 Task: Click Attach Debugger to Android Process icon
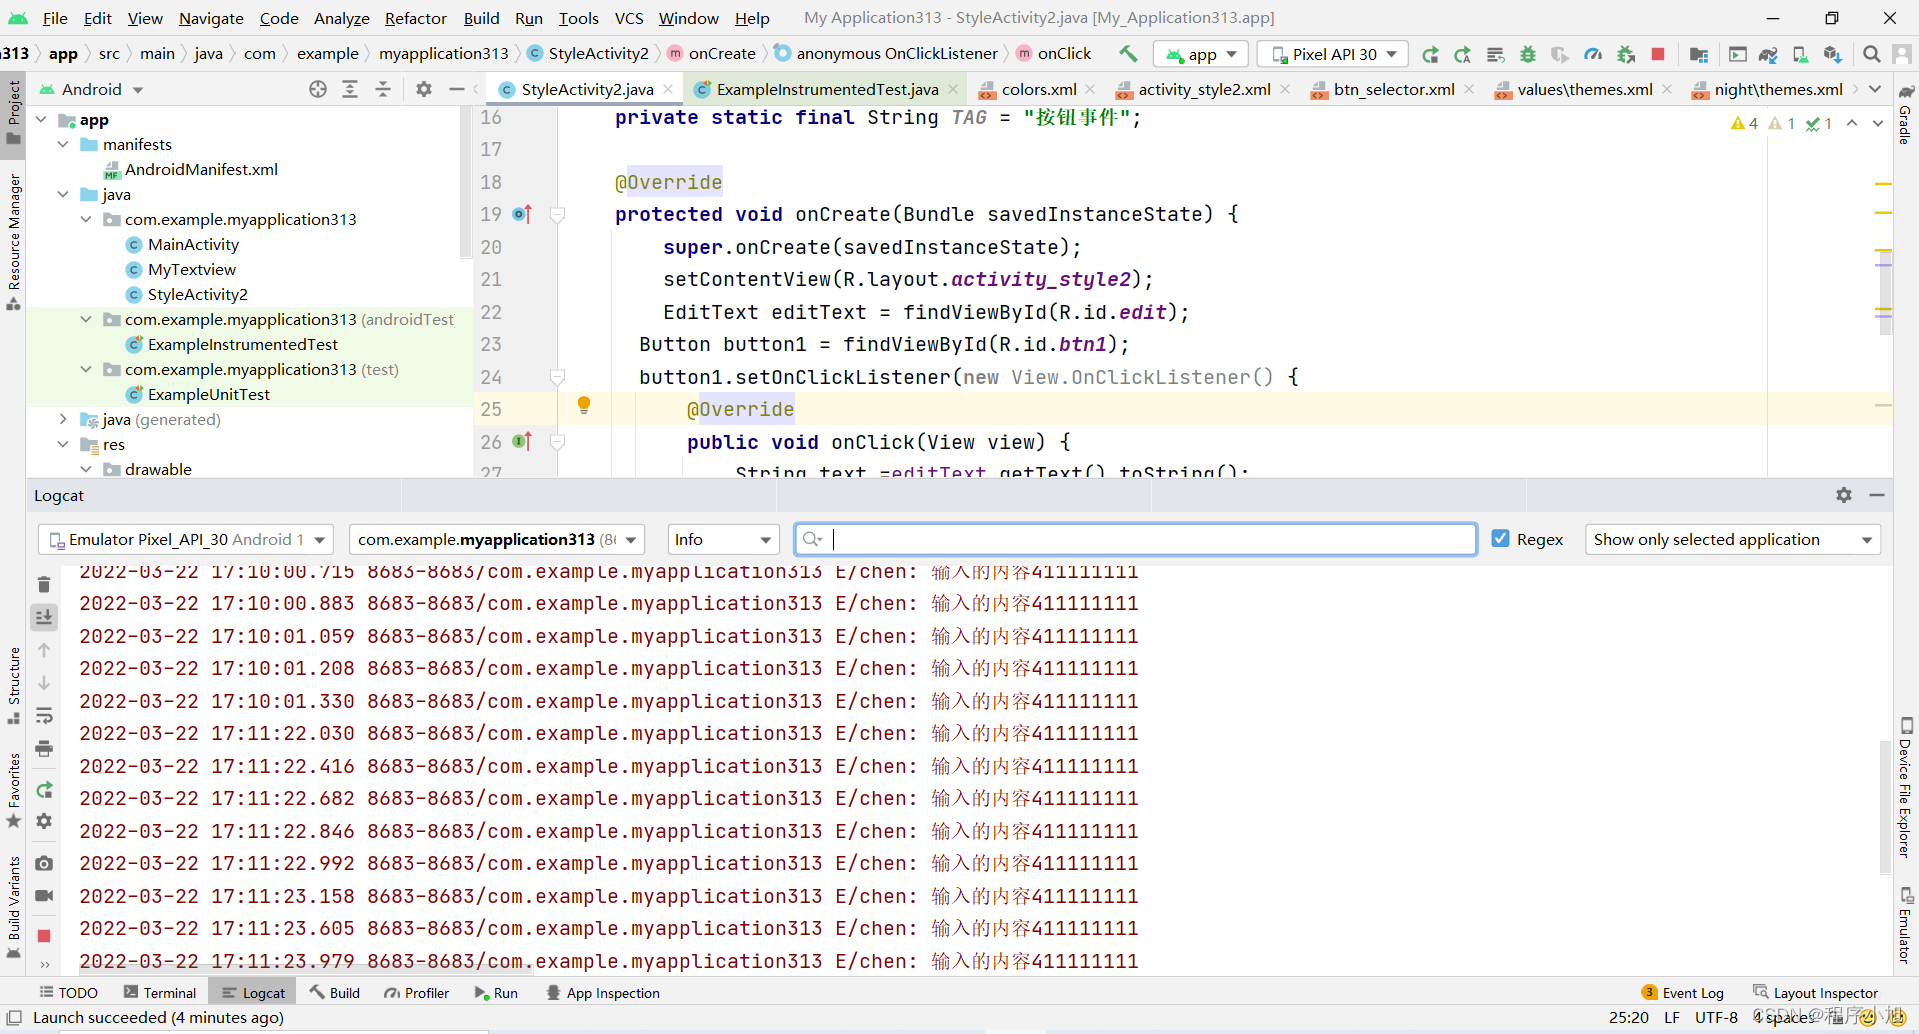coord(1626,54)
